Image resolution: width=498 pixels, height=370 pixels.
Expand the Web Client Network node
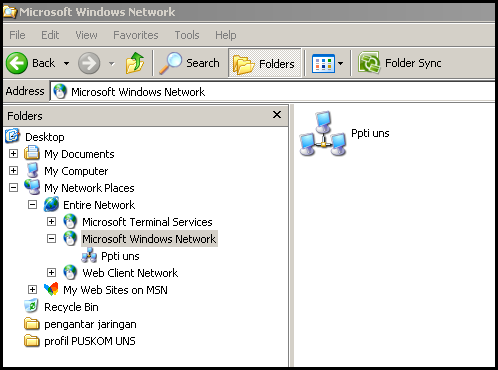pos(51,273)
